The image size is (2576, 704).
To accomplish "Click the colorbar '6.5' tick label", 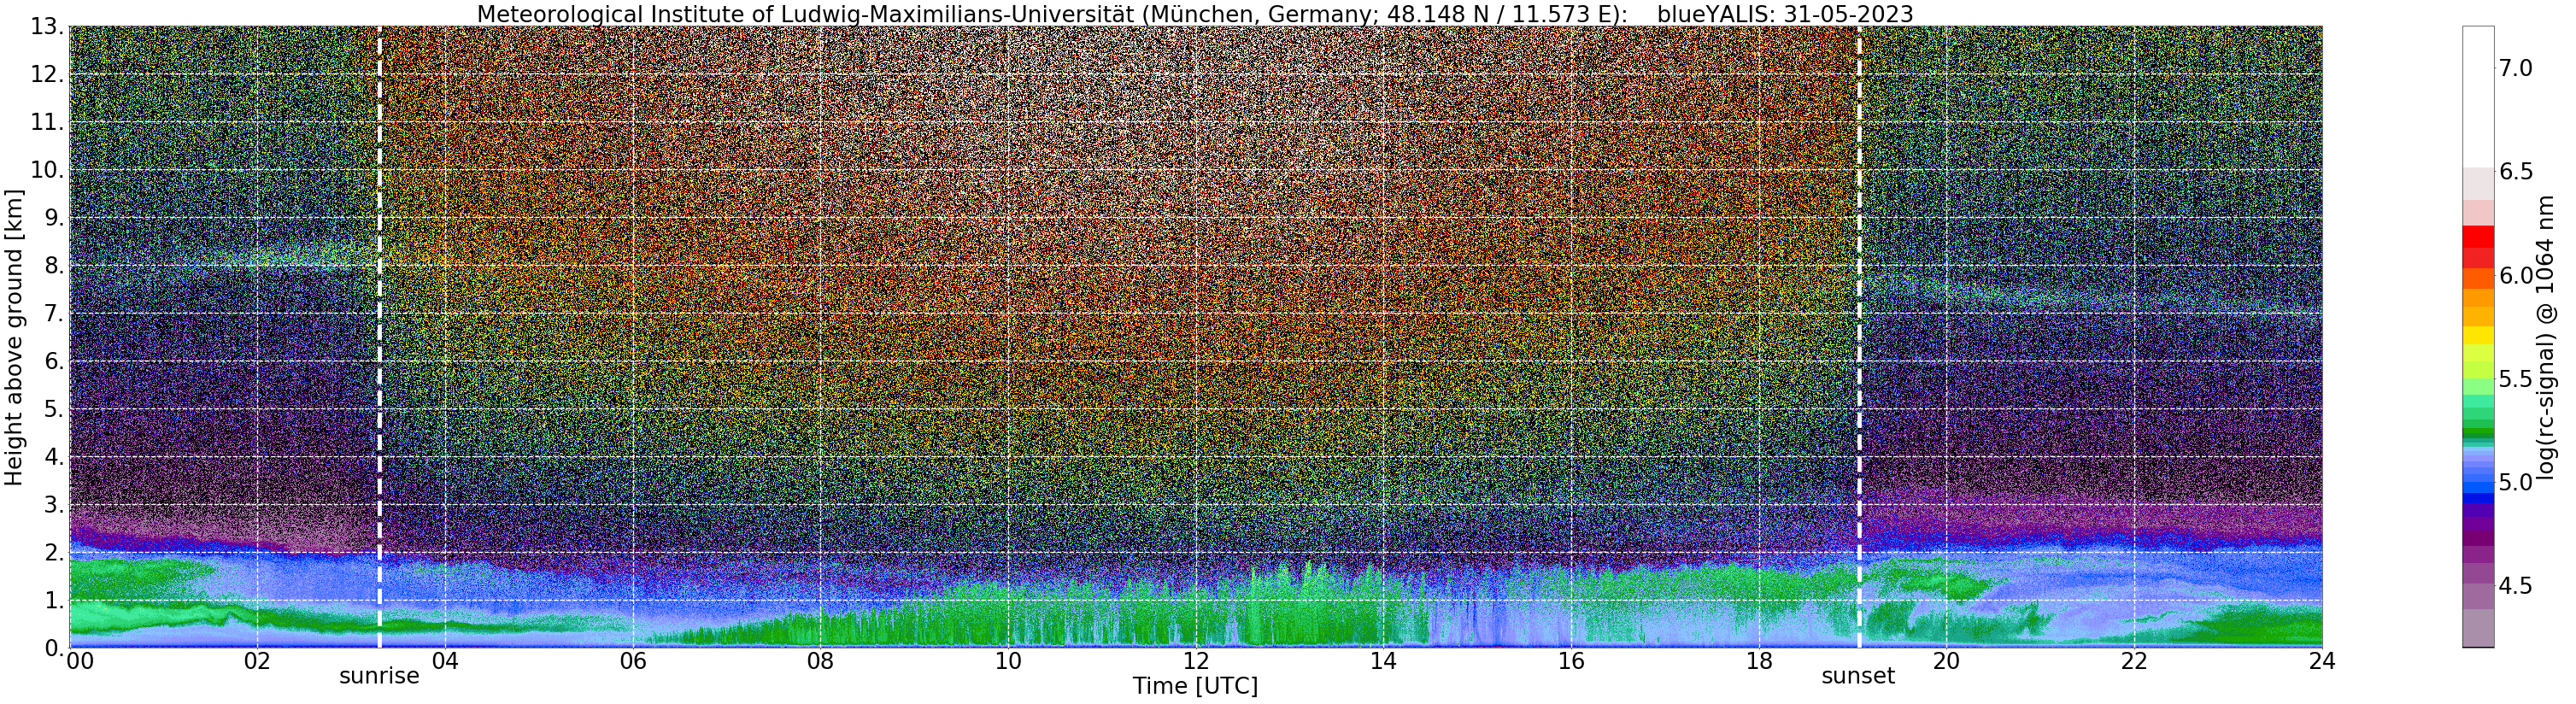I will tap(2516, 172).
